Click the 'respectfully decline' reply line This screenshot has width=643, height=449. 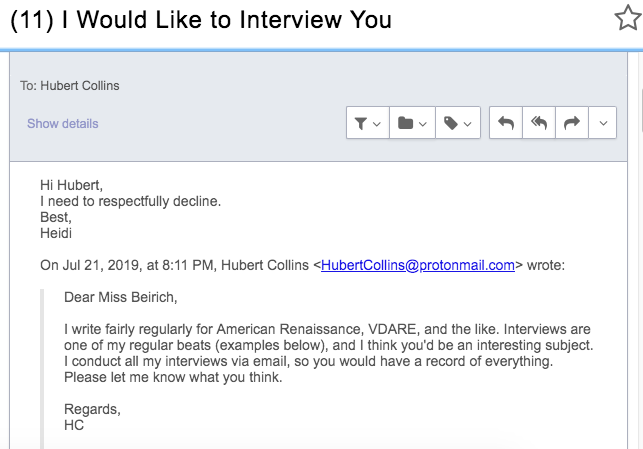pyautogui.click(x=130, y=201)
